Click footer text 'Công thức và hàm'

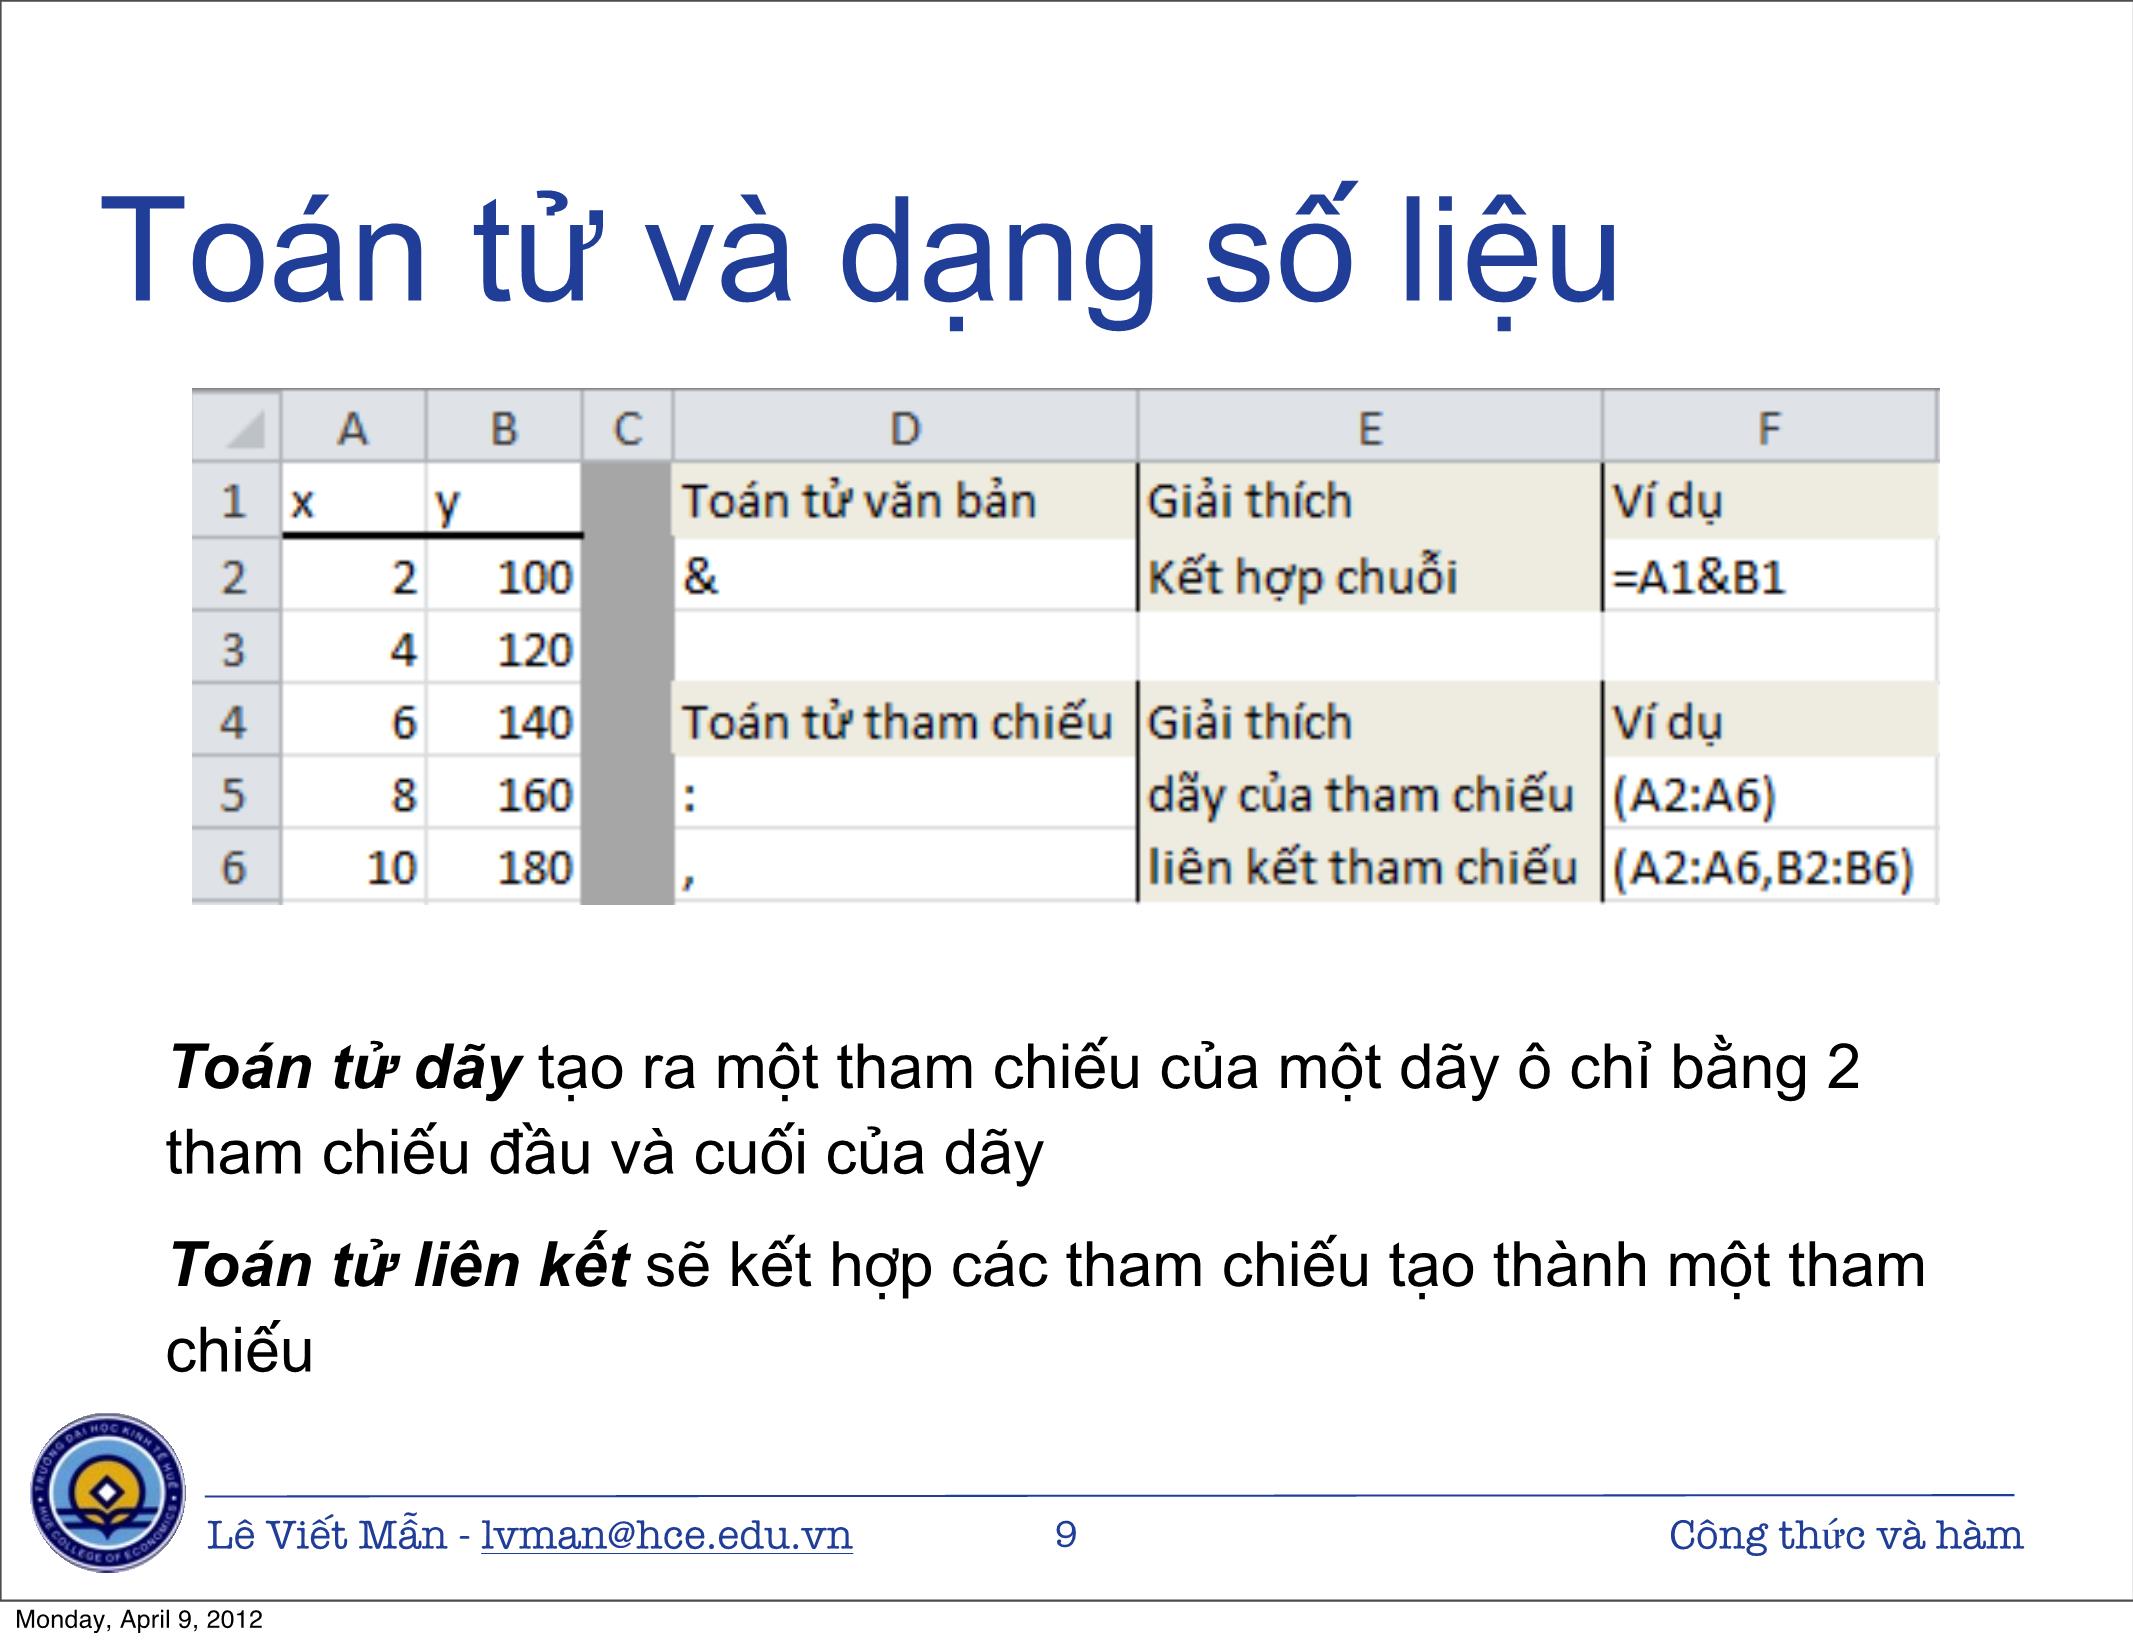[1846, 1535]
